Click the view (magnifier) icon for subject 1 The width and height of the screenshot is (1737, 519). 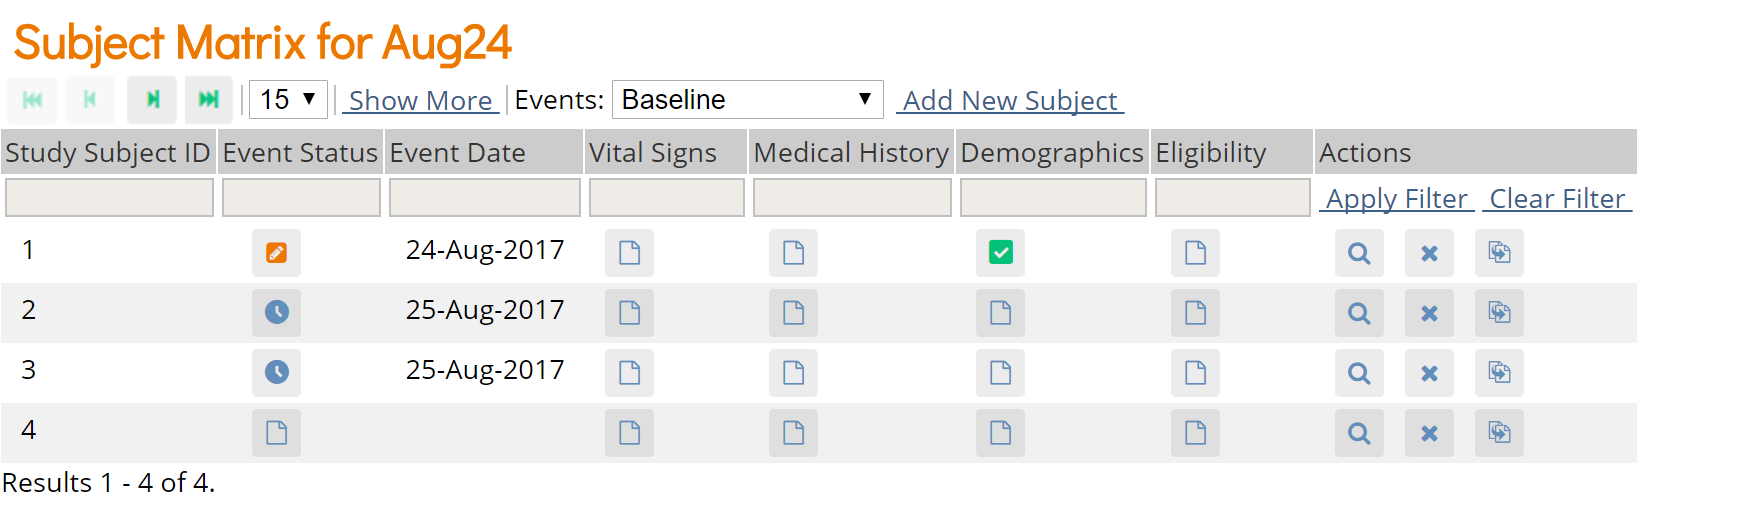click(1358, 253)
